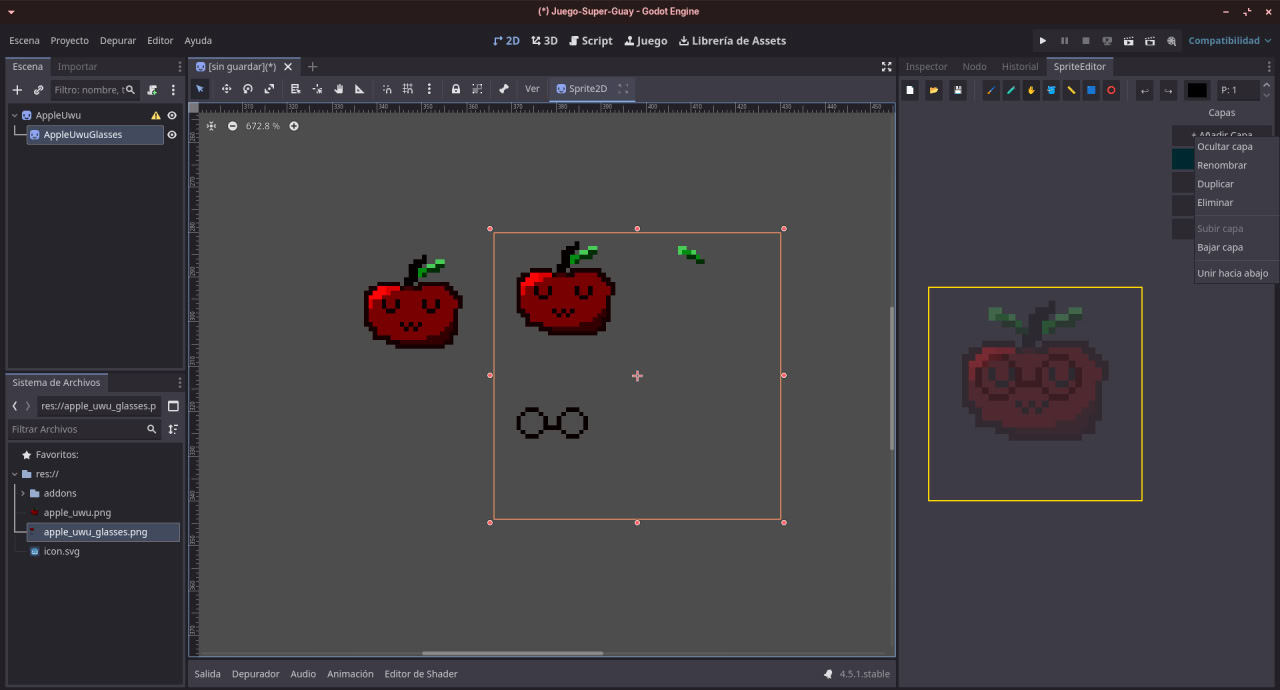Click the Script workspace button

590,41
